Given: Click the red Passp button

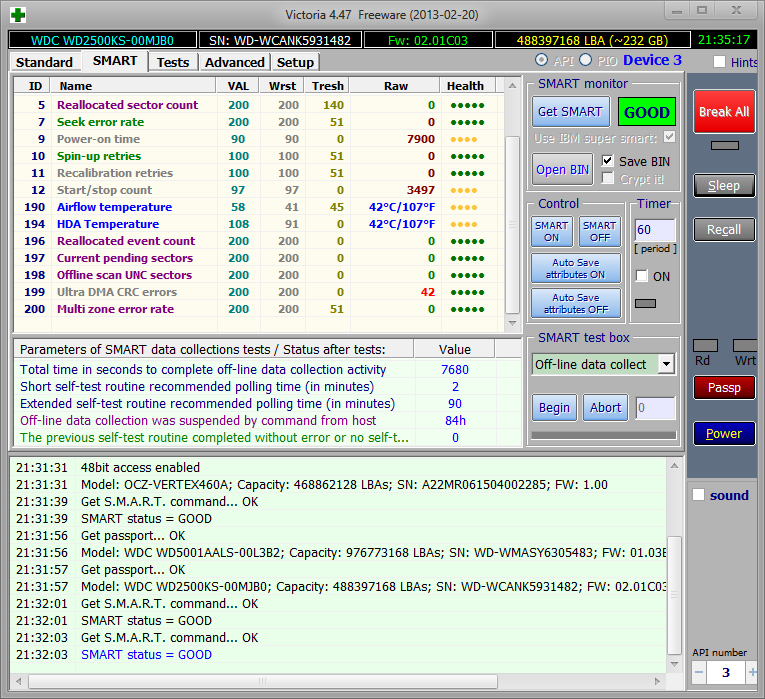Looking at the screenshot, I should point(723,387).
